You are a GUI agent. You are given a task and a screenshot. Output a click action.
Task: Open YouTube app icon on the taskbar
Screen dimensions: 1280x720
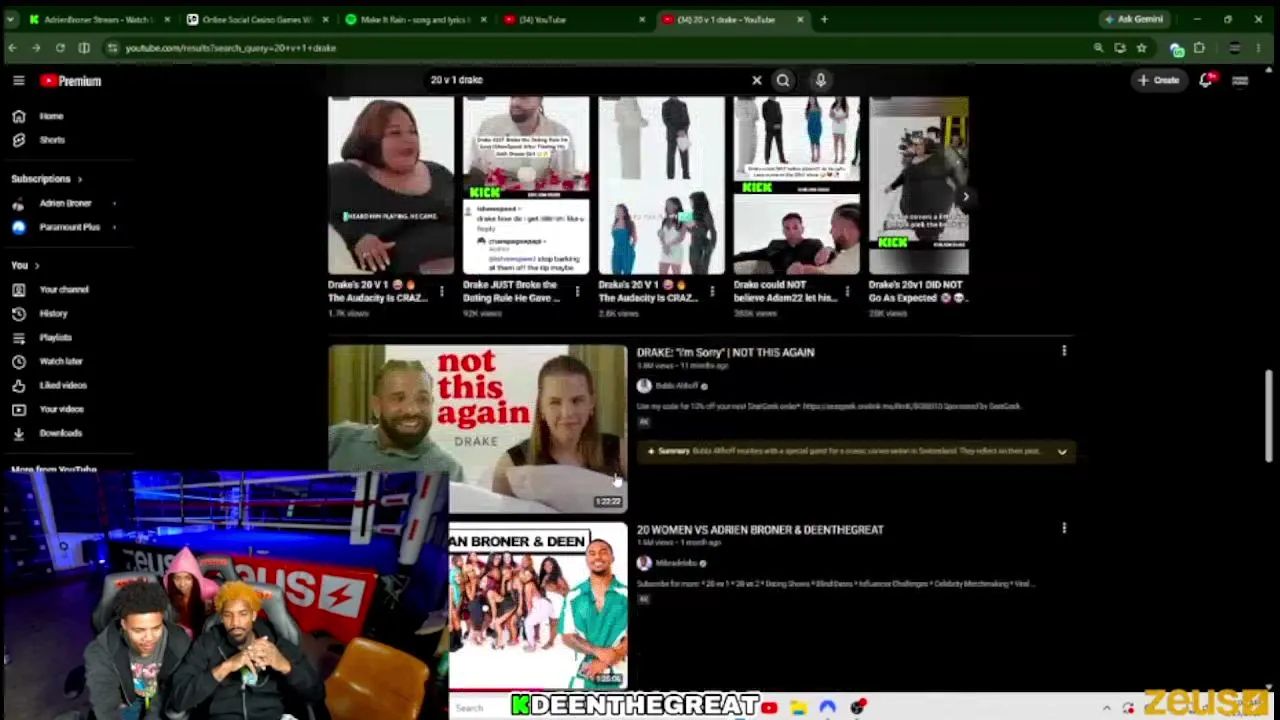point(769,708)
